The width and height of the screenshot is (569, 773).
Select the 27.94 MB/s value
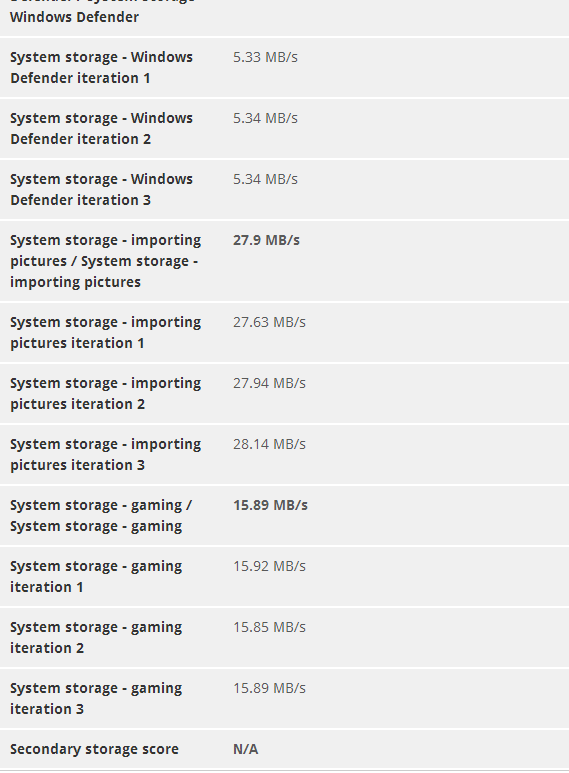pos(269,383)
